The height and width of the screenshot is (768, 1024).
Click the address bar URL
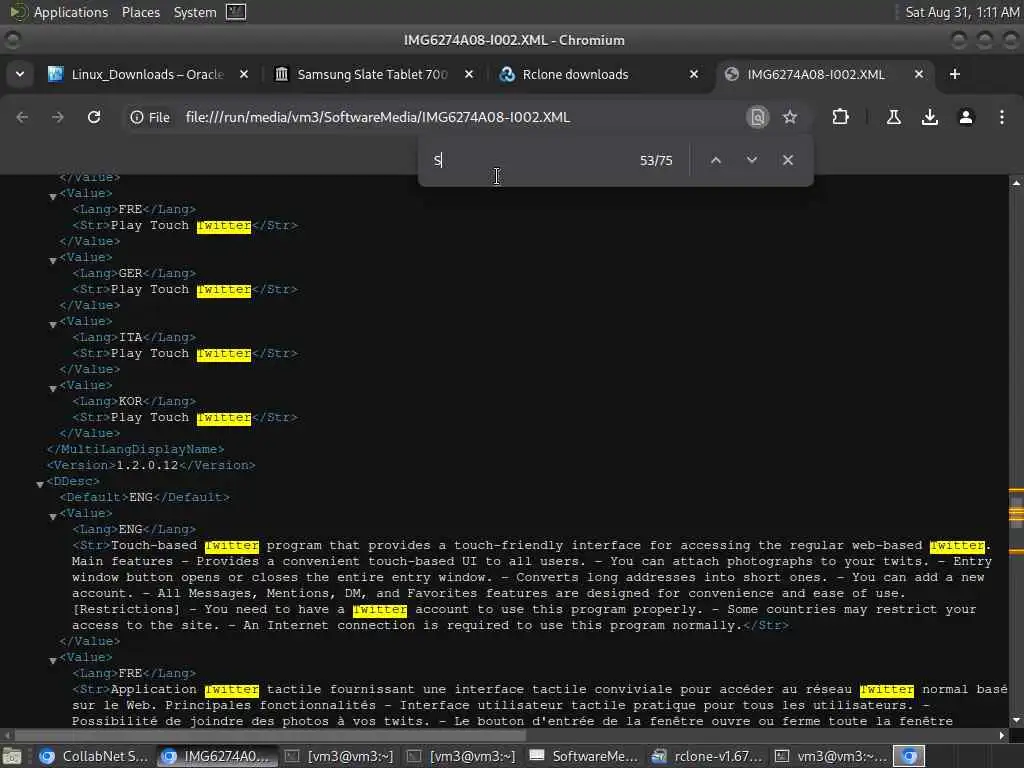click(377, 117)
